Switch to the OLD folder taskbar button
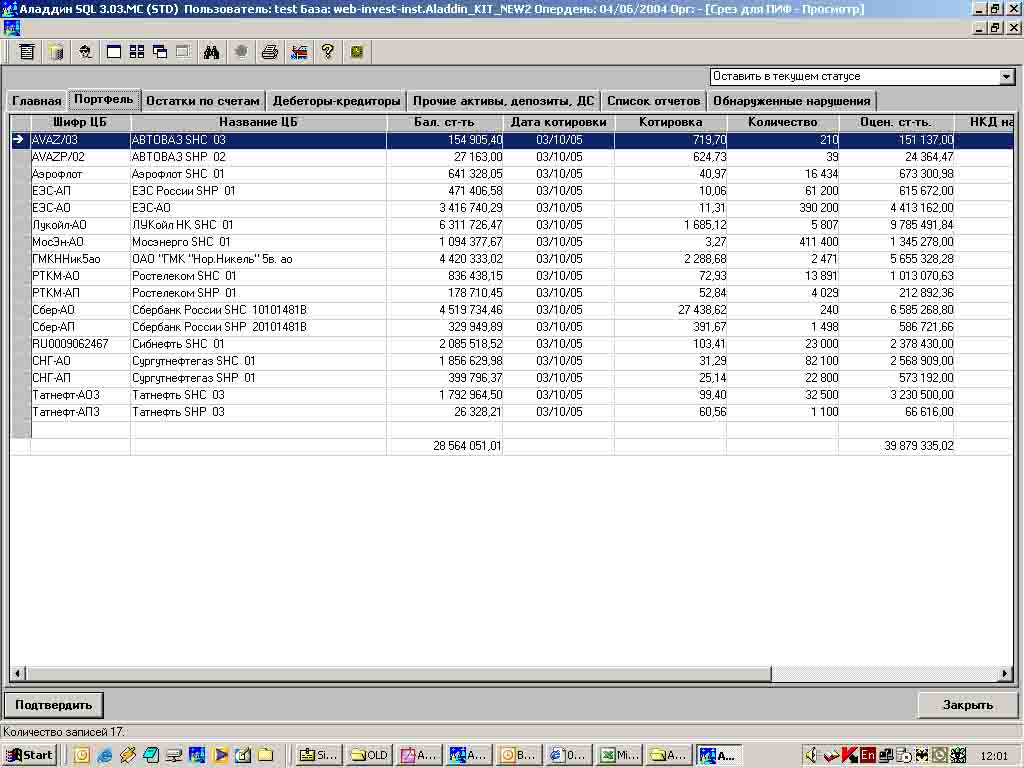This screenshot has height=768, width=1024. tap(368, 756)
